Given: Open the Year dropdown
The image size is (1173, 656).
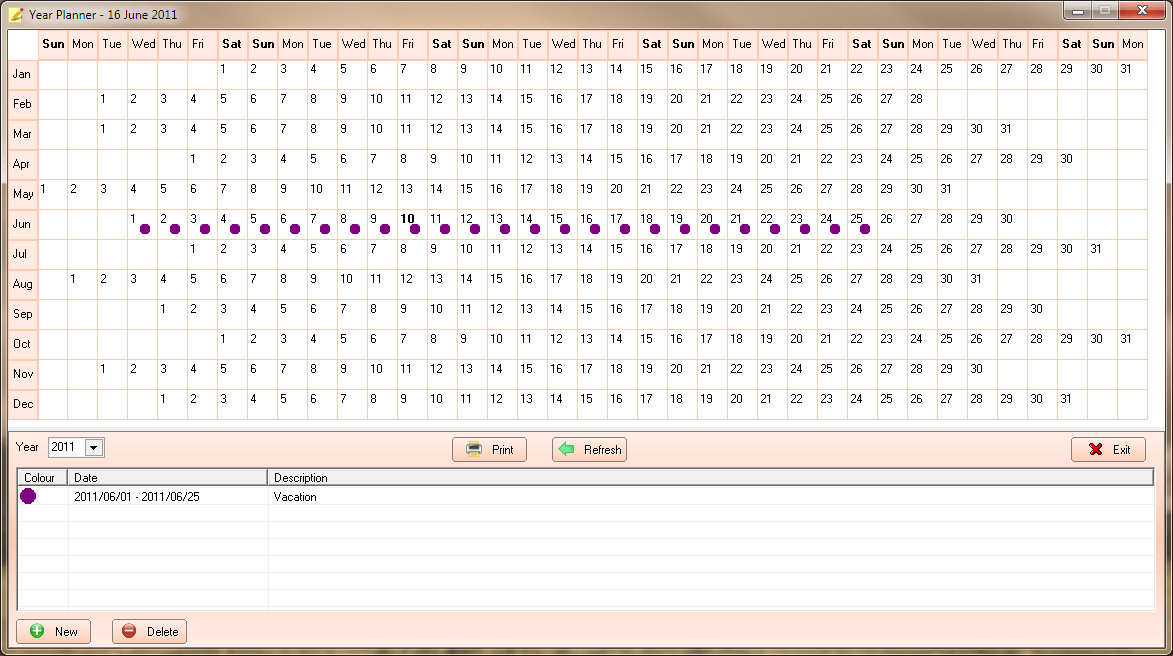Looking at the screenshot, I should pos(95,447).
